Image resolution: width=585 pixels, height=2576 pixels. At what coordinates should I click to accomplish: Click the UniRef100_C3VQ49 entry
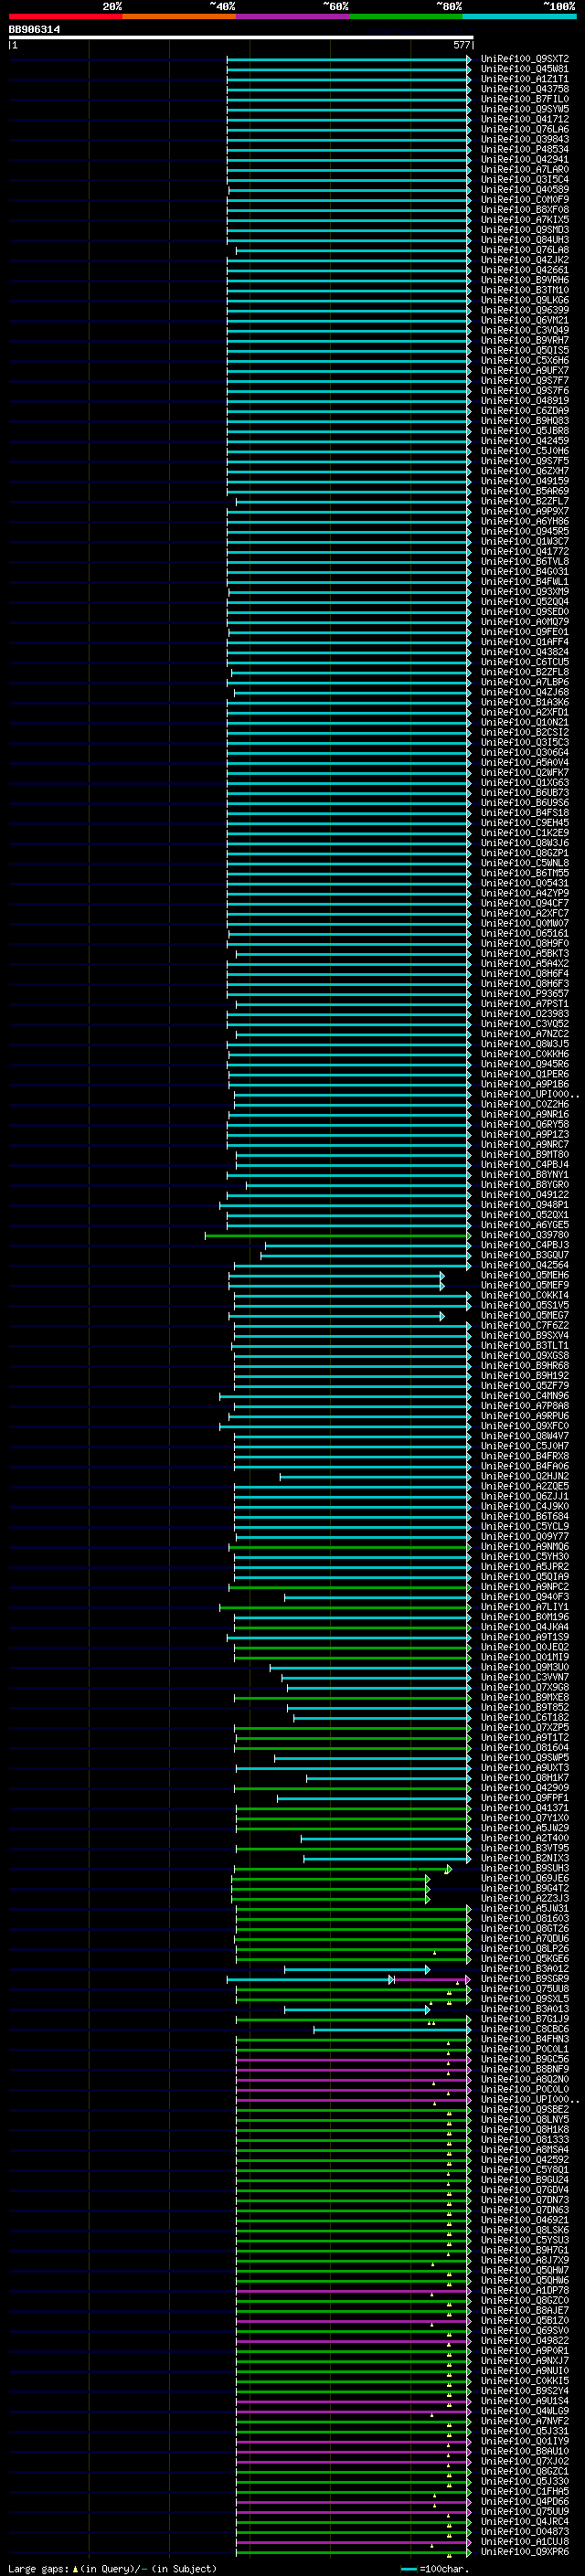[525, 330]
